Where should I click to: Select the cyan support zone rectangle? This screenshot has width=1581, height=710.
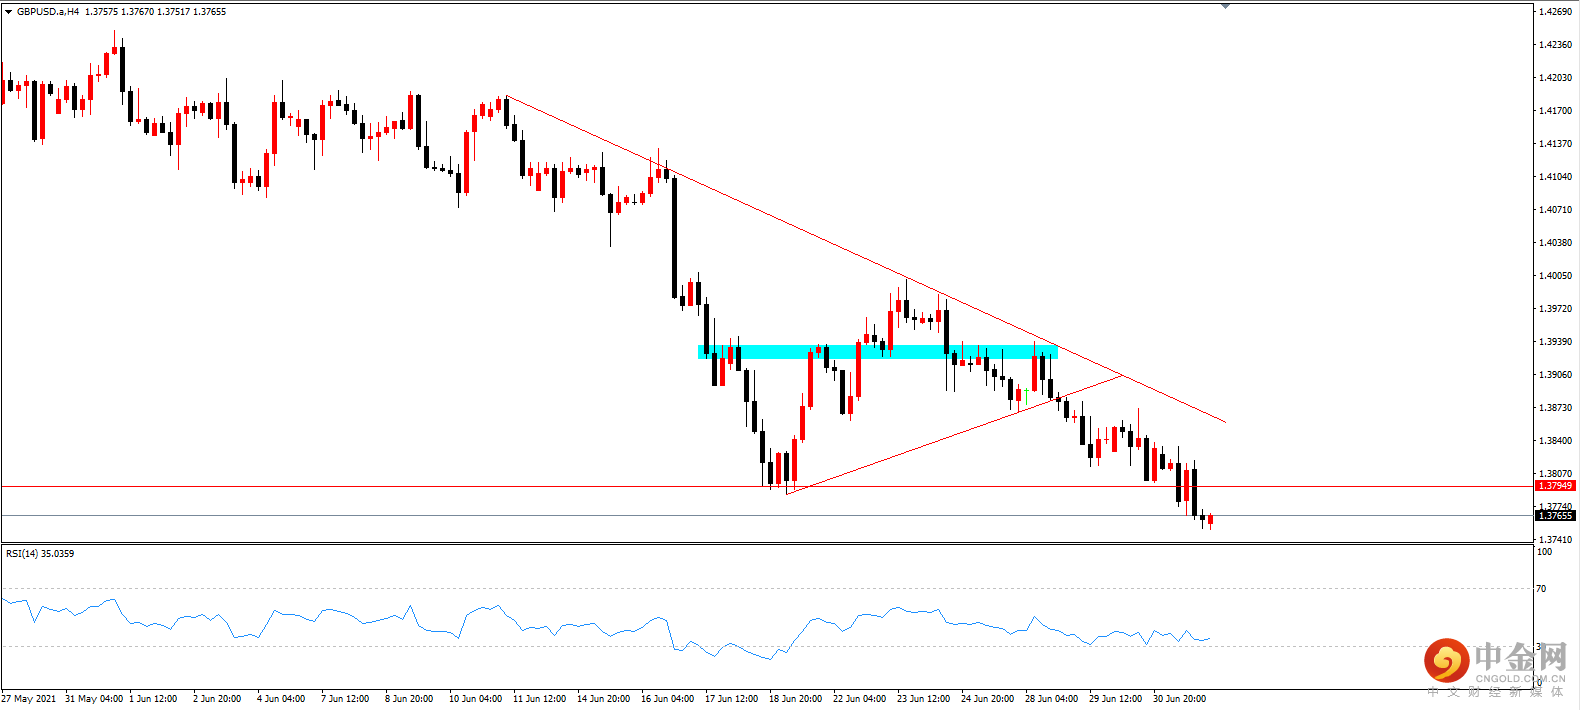coord(877,352)
